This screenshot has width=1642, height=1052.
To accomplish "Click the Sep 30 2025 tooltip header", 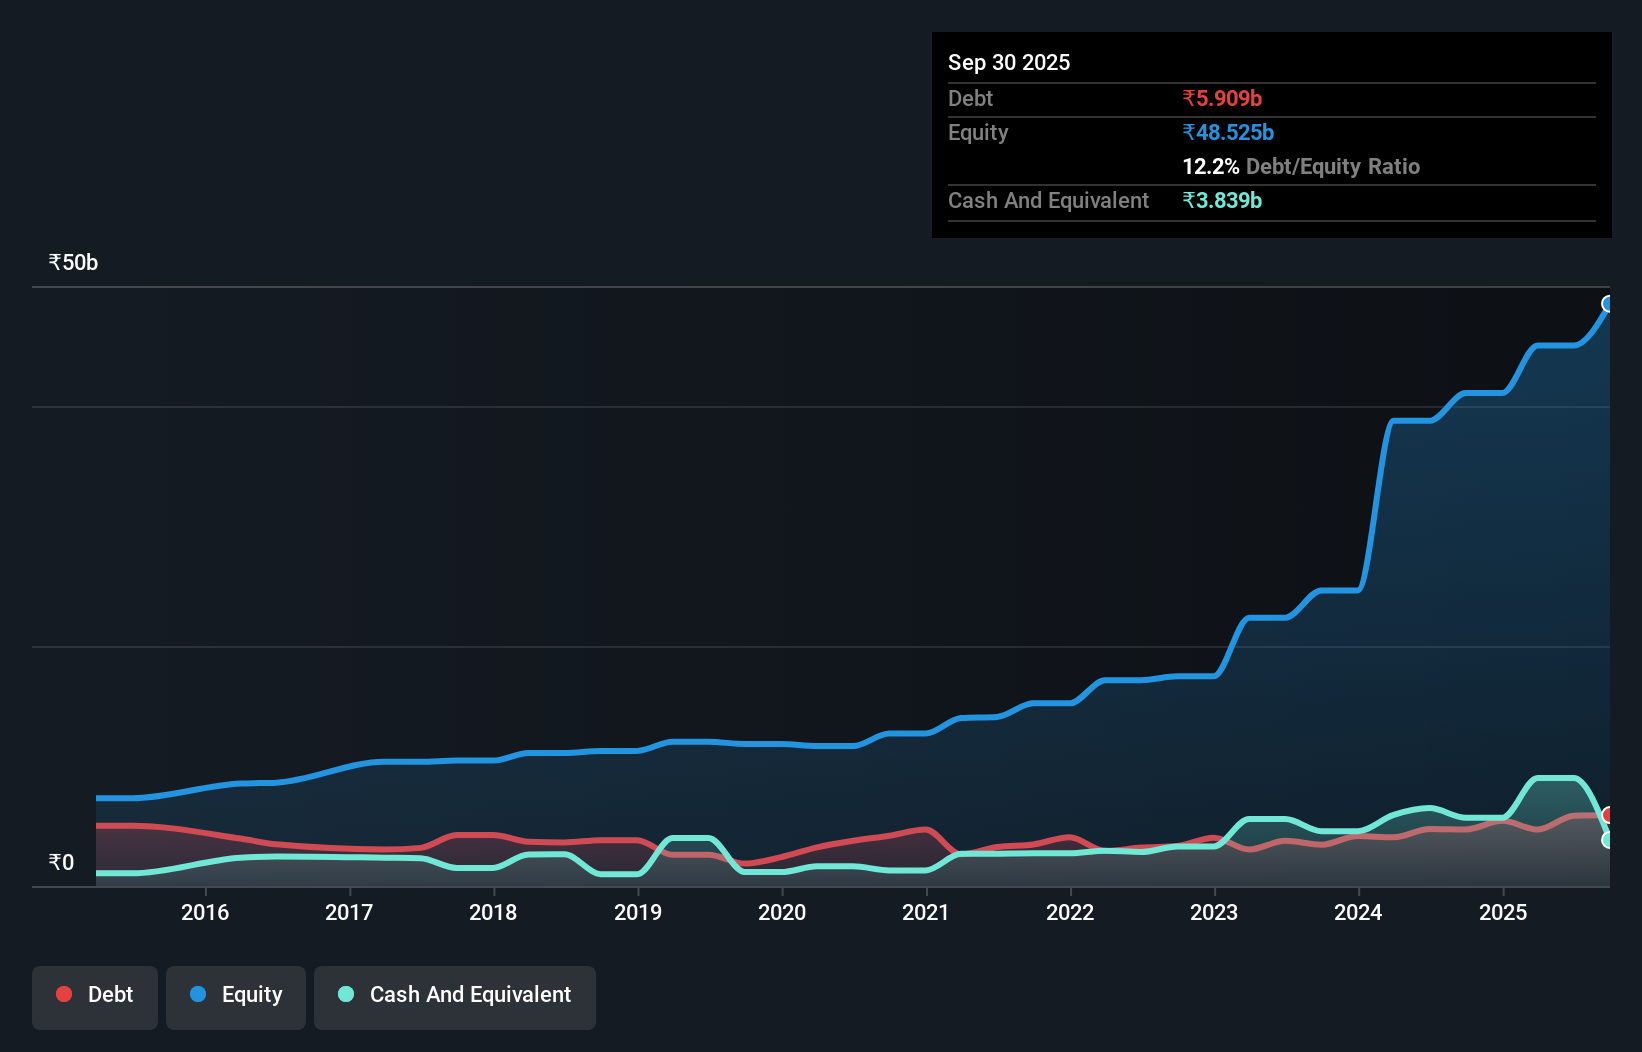I will 1009,62.
